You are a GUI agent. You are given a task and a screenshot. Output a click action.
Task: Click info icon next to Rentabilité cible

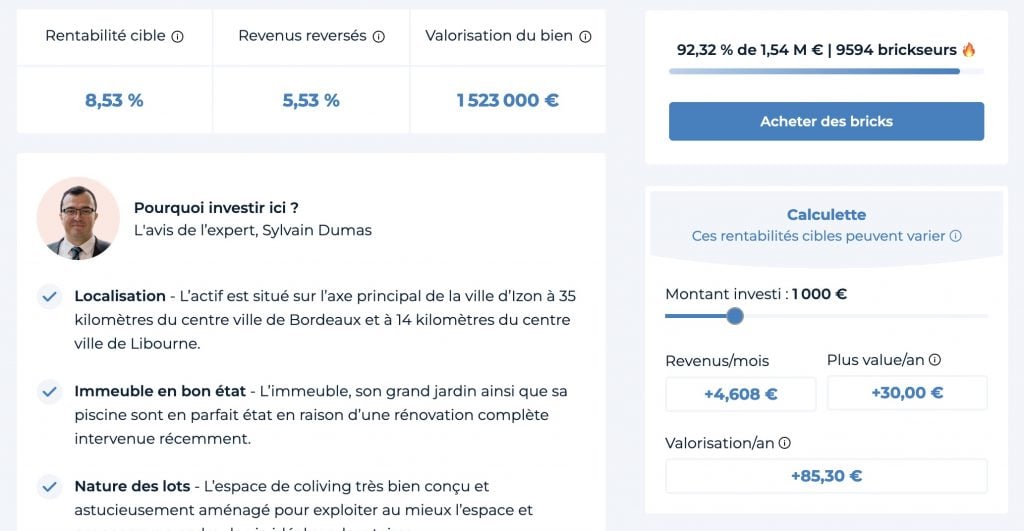[x=178, y=37]
